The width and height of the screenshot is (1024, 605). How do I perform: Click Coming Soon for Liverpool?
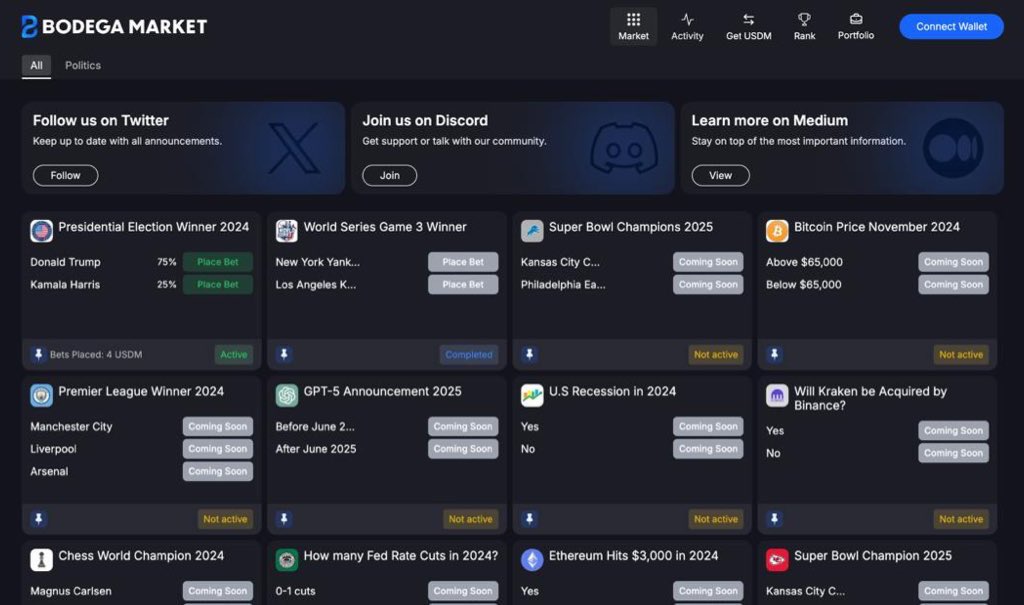[217, 449]
